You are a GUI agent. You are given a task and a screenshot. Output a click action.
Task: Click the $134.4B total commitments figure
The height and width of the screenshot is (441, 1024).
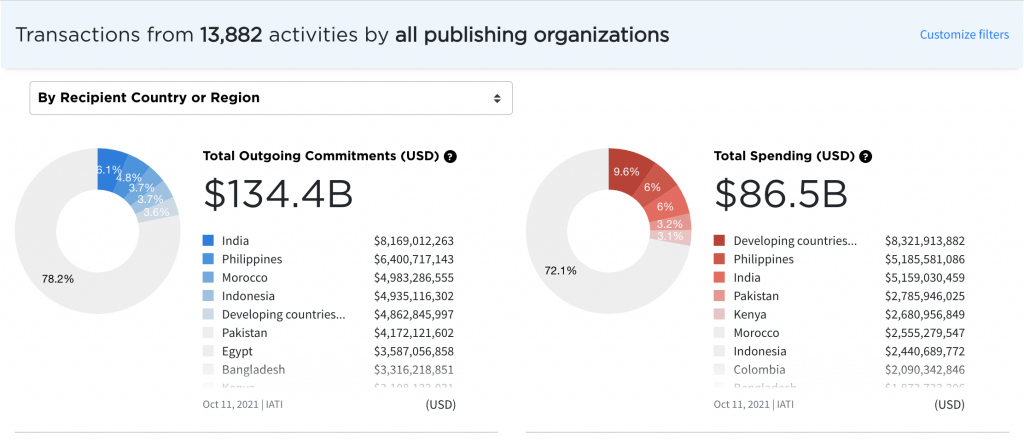coord(277,195)
